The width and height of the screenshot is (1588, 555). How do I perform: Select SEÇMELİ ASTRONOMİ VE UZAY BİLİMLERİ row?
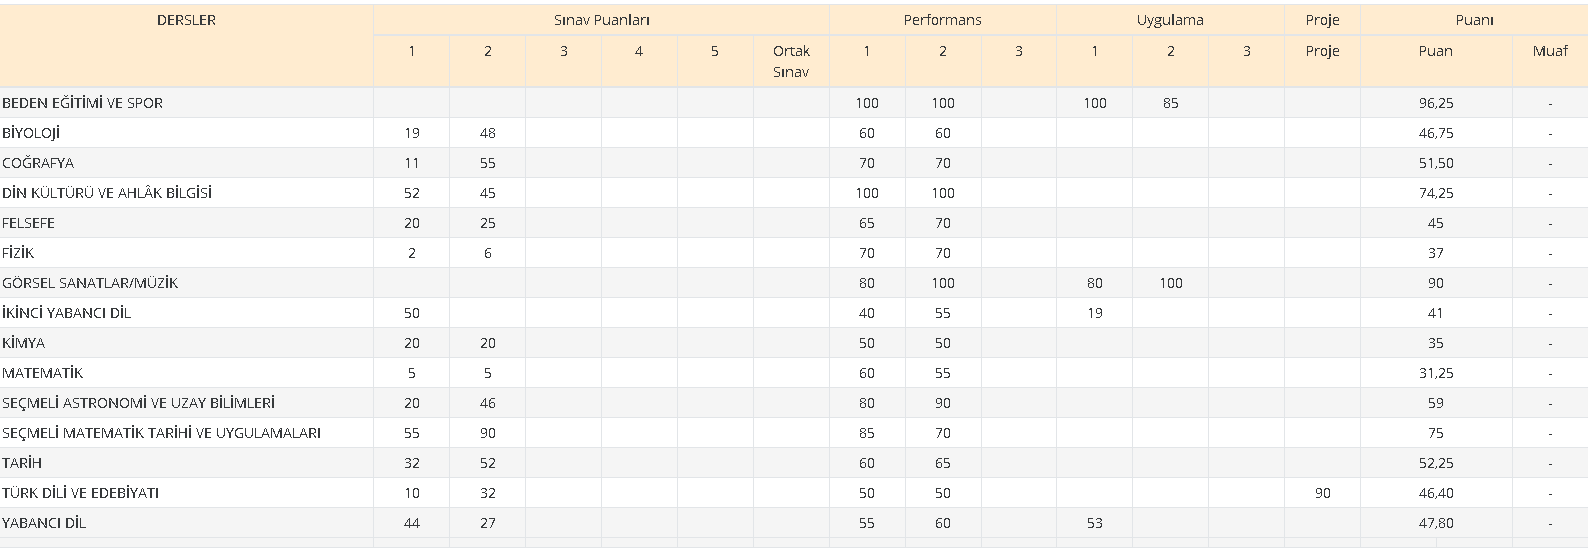[x=794, y=403]
